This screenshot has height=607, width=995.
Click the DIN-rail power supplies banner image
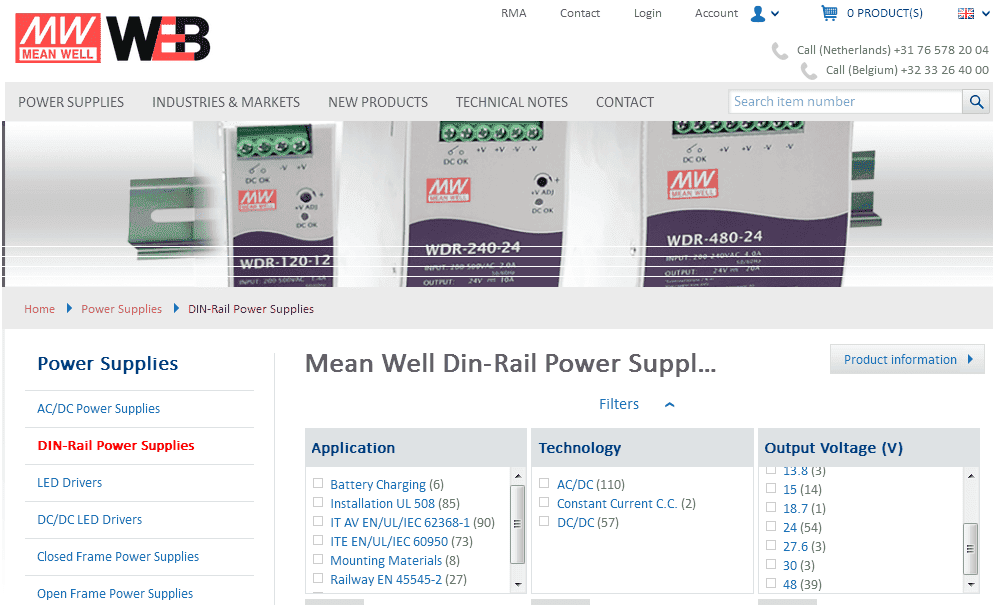tap(498, 204)
